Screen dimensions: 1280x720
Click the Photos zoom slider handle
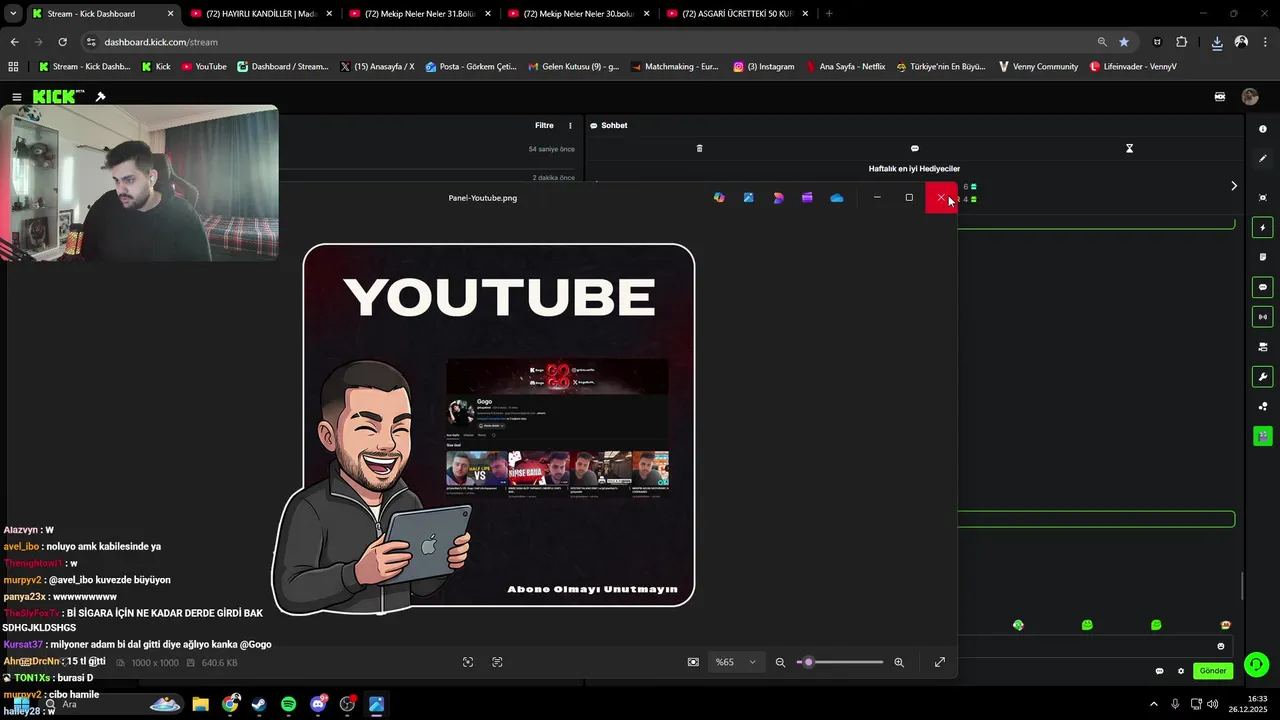coord(808,662)
